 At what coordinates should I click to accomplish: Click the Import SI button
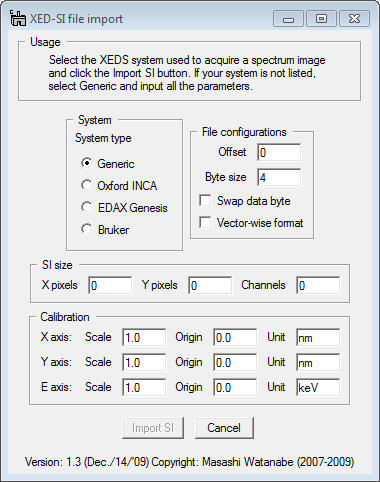coord(153,428)
